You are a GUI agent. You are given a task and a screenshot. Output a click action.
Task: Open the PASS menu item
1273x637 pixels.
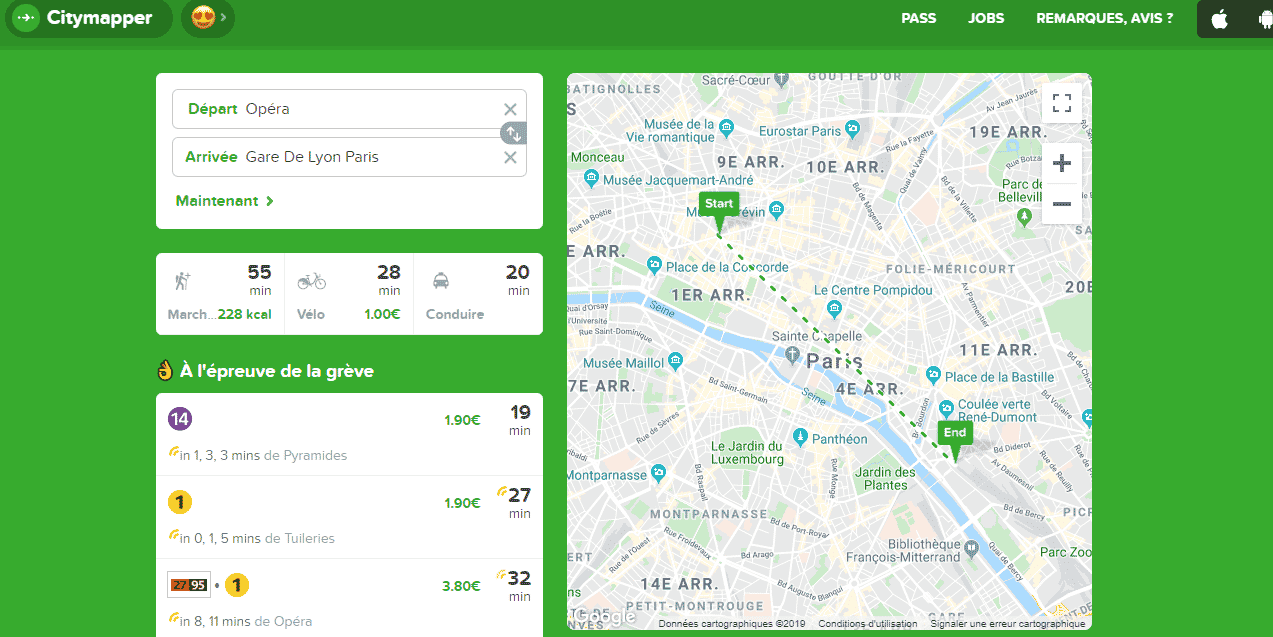[919, 18]
